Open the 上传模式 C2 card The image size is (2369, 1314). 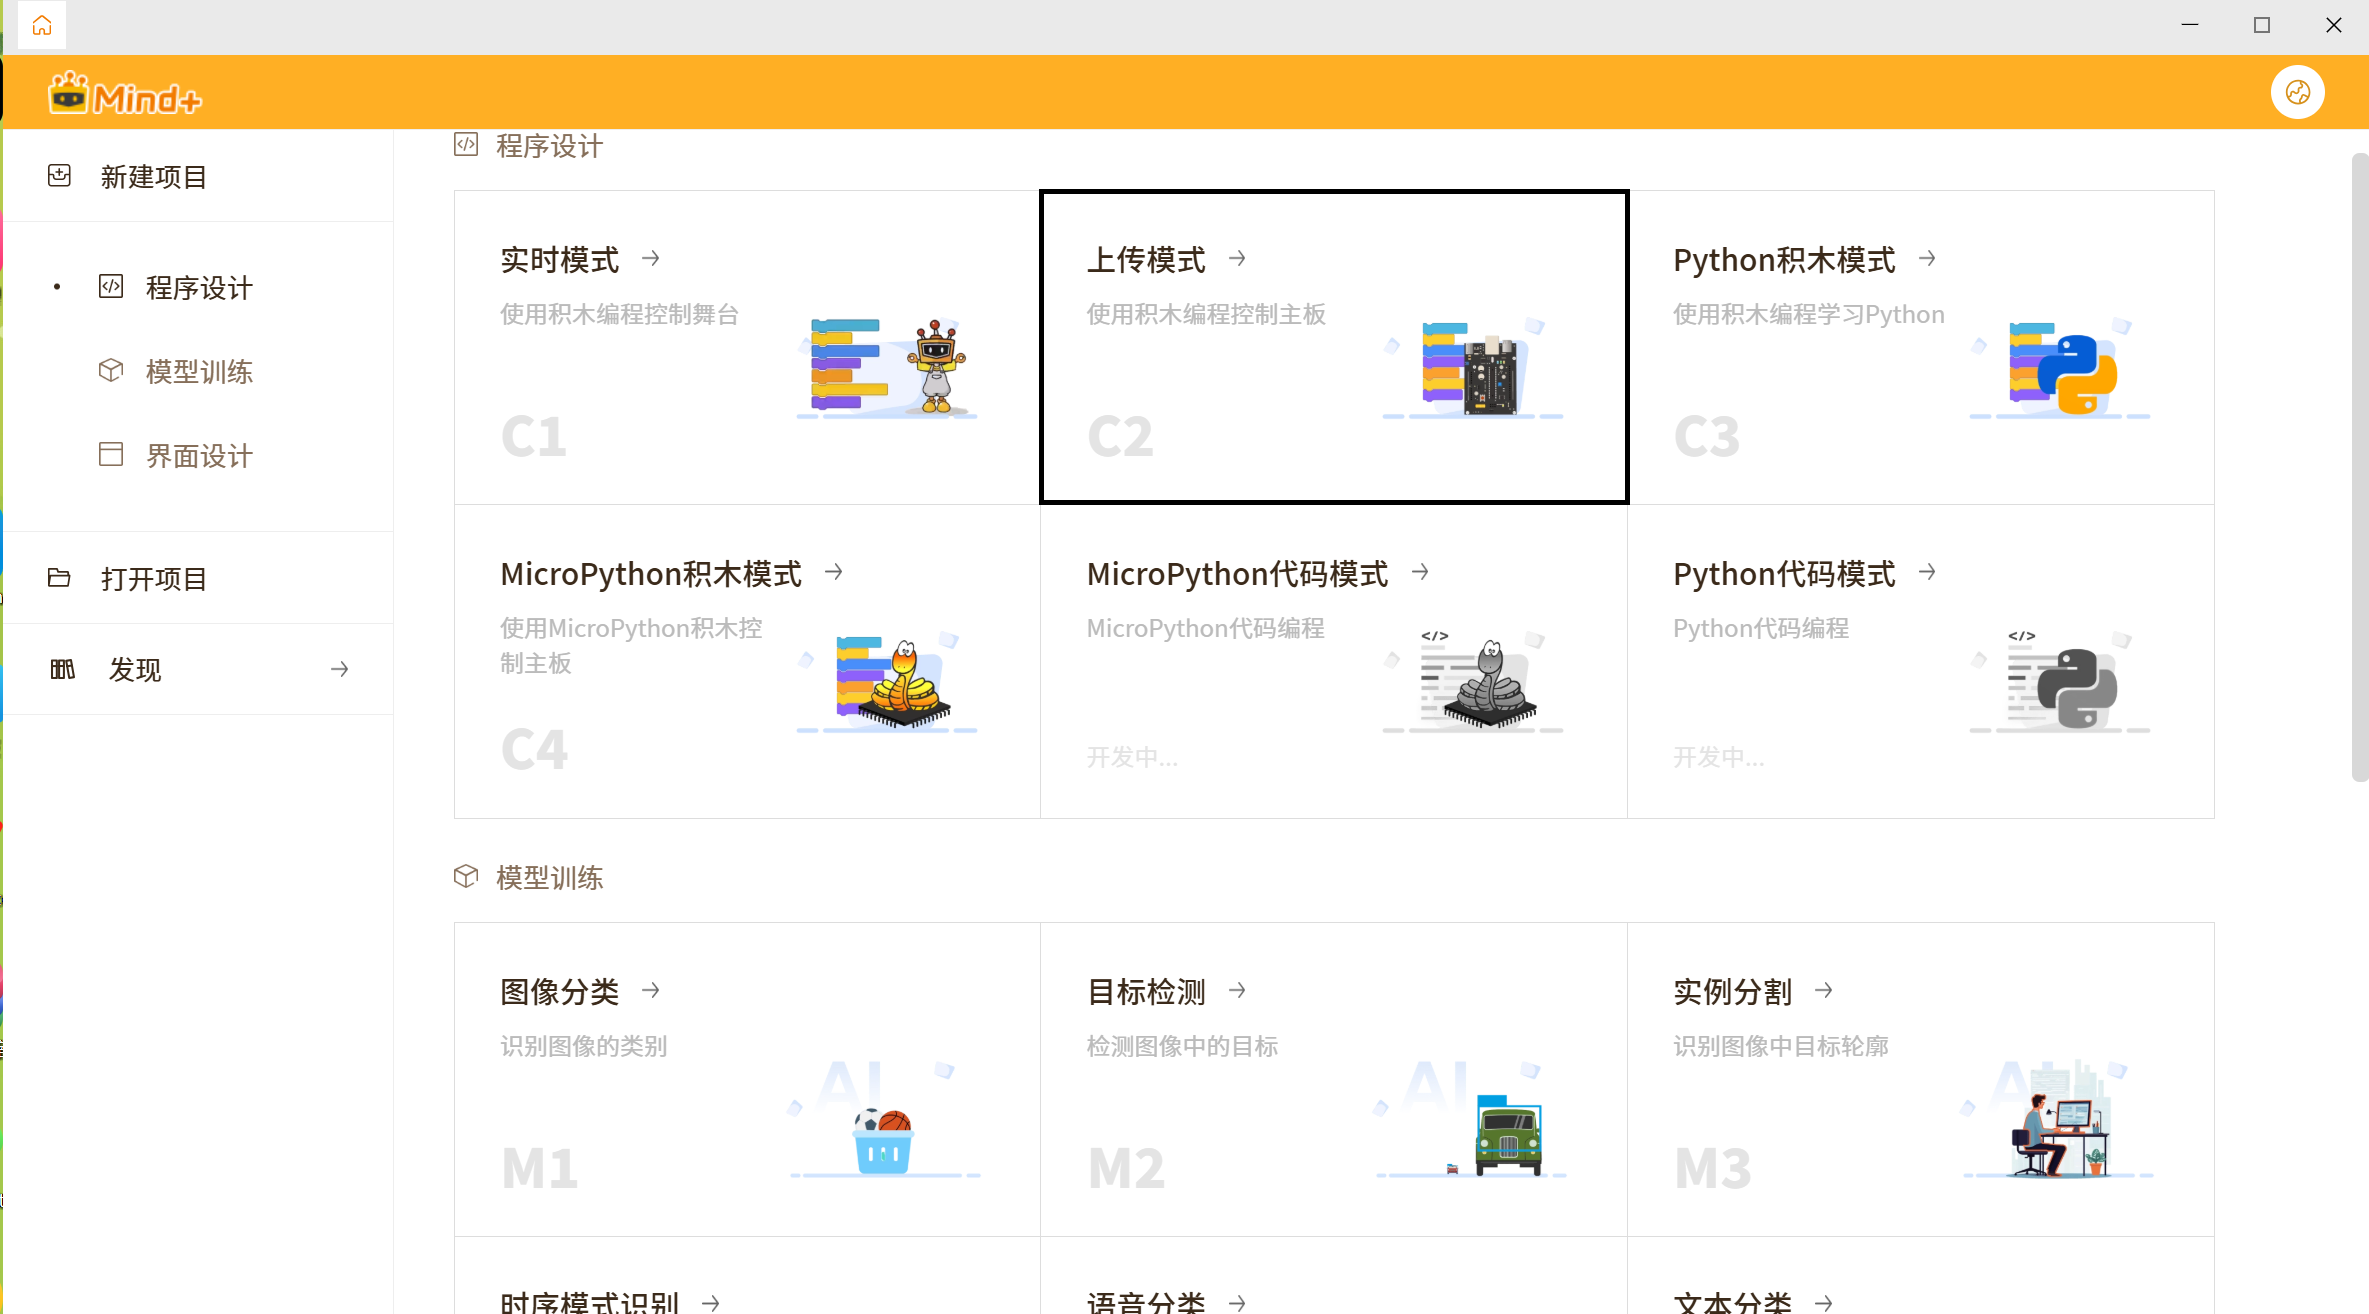(1333, 347)
